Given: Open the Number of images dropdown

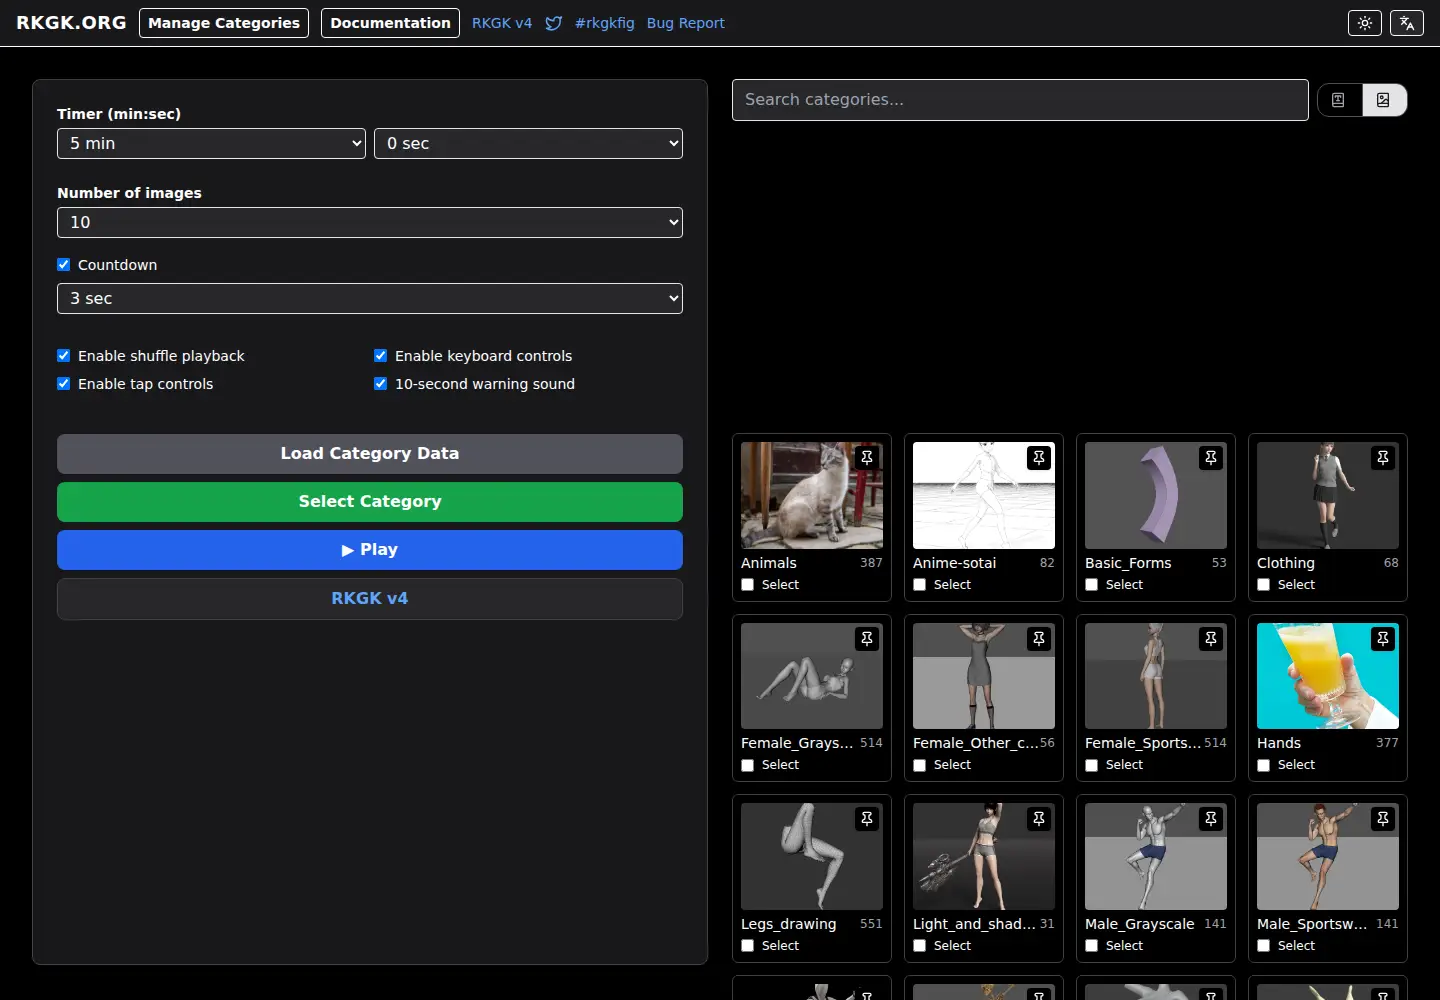Looking at the screenshot, I should tap(370, 222).
